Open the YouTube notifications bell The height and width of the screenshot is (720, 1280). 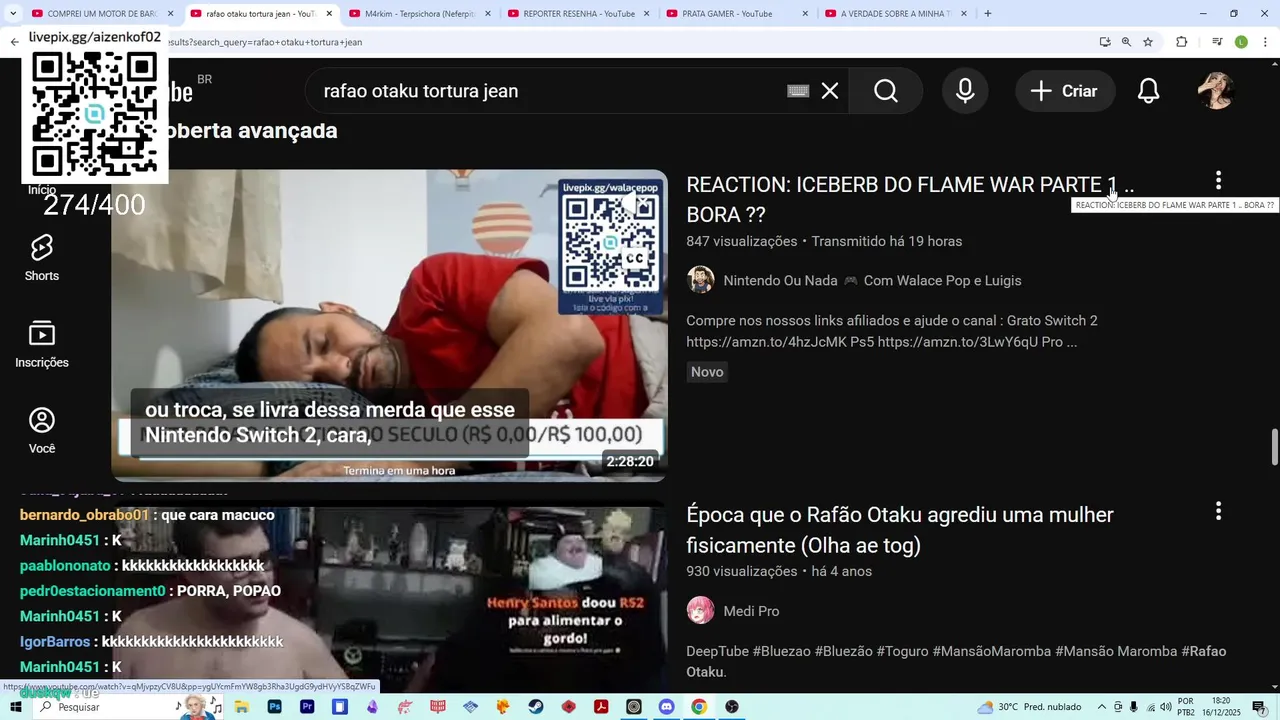point(1149,91)
